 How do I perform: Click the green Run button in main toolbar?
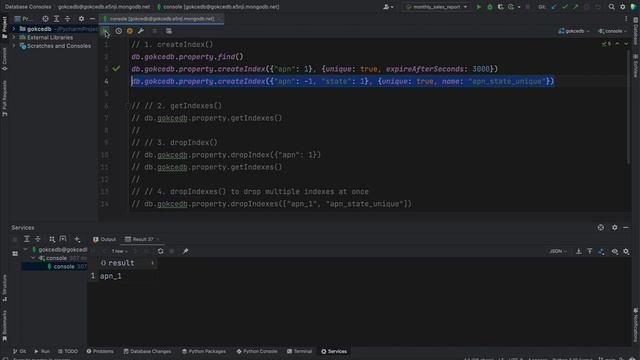pyautogui.click(x=479, y=7)
